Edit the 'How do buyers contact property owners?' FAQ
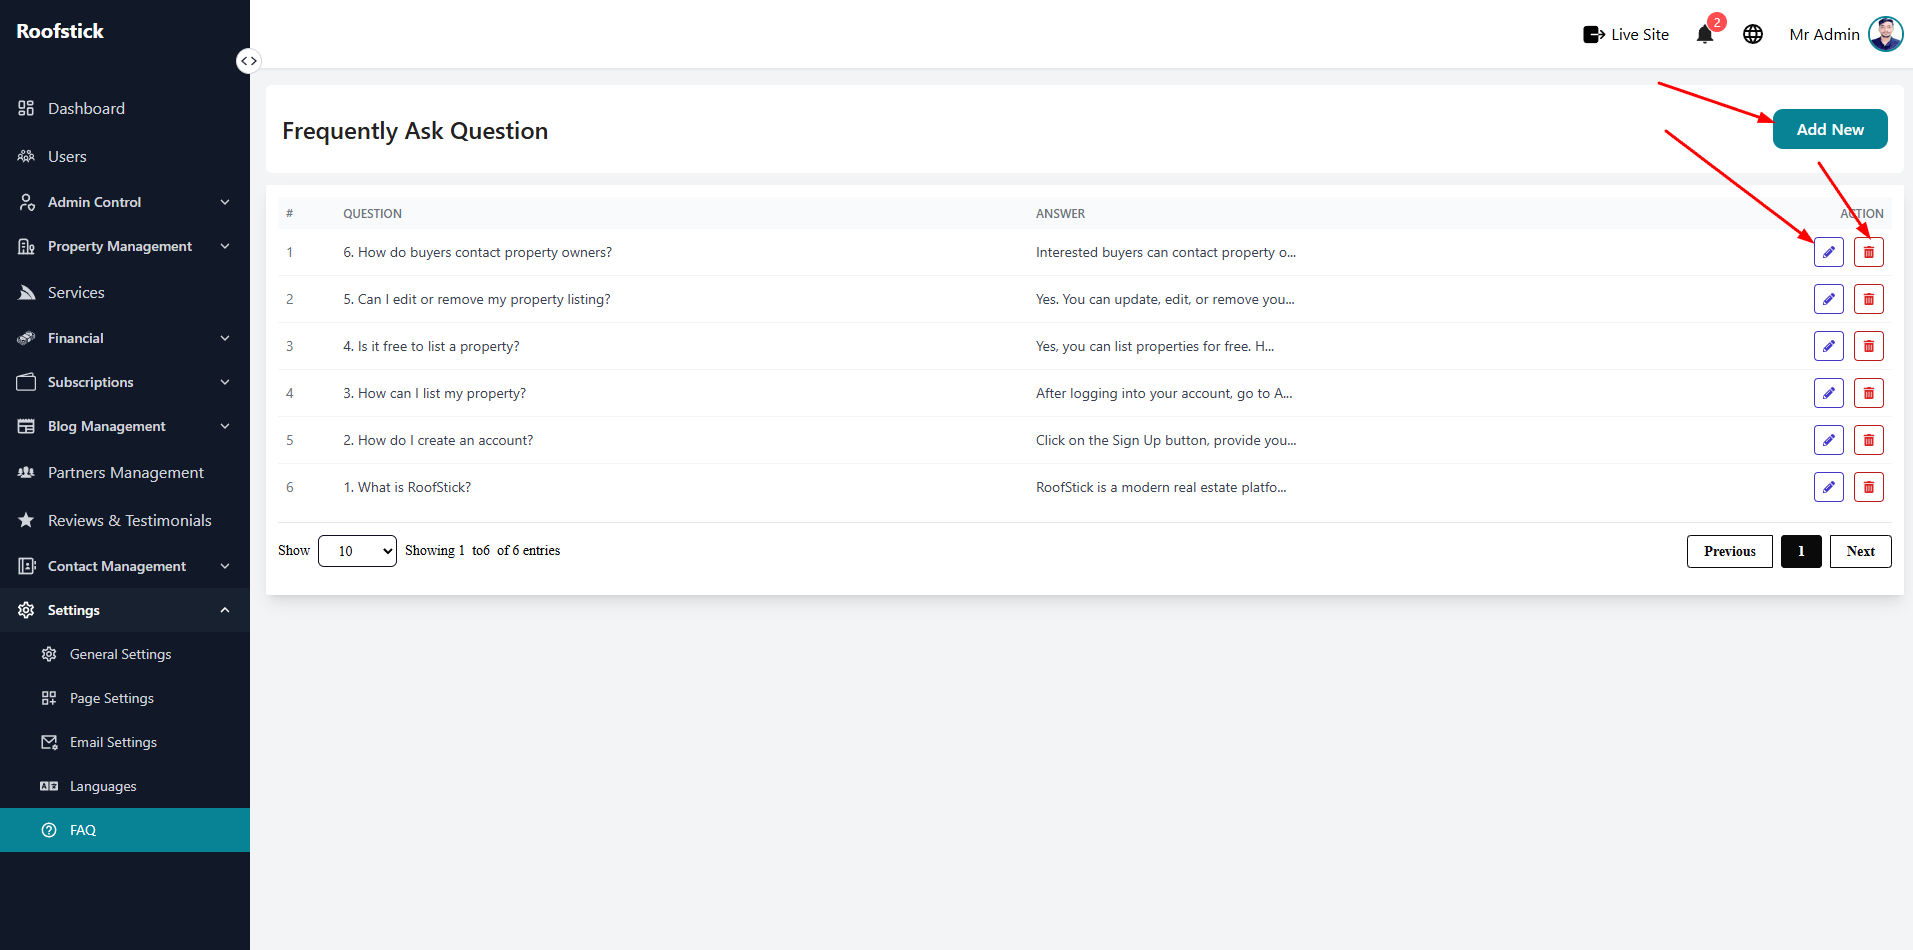 pos(1828,252)
